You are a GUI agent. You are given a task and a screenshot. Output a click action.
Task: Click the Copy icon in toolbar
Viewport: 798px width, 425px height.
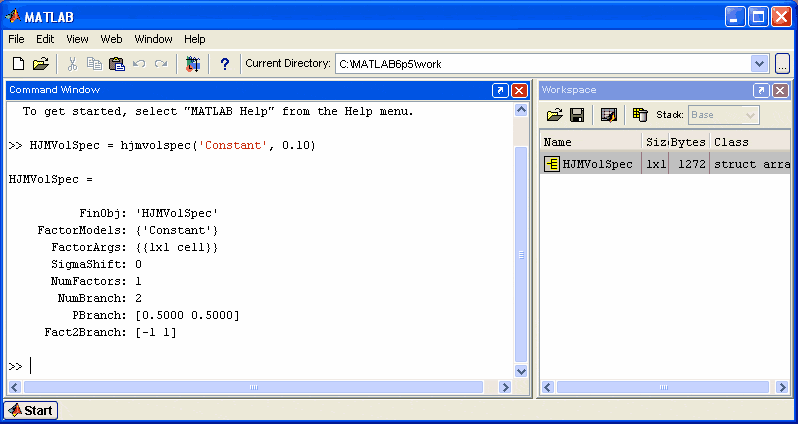click(94, 64)
